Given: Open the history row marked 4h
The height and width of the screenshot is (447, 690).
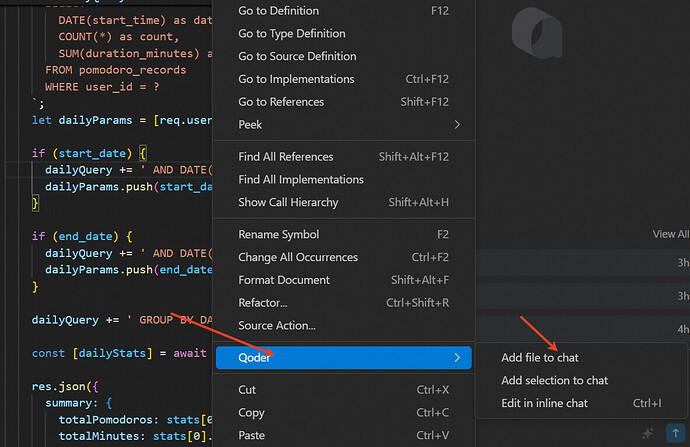Looking at the screenshot, I should point(583,329).
